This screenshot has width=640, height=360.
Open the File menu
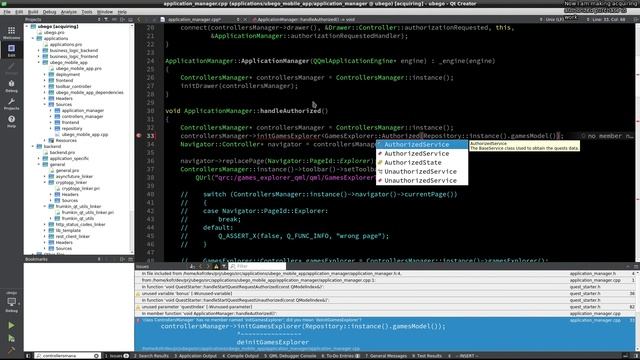click(x=7, y=12)
